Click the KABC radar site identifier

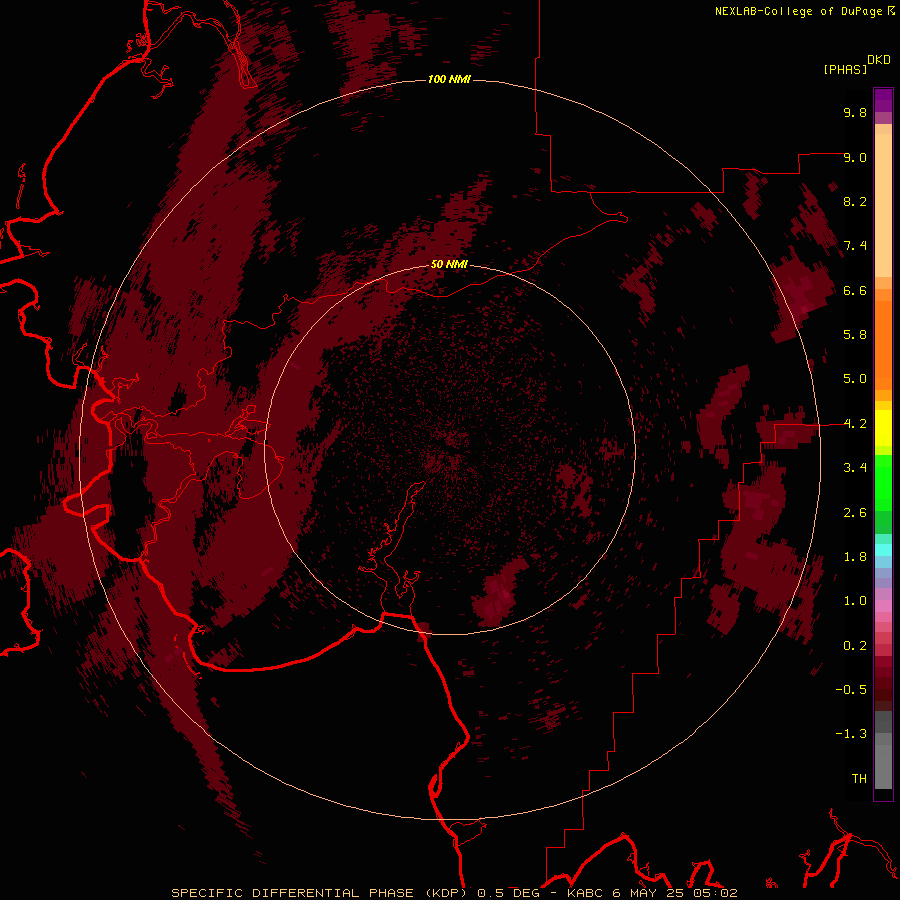(x=585, y=893)
